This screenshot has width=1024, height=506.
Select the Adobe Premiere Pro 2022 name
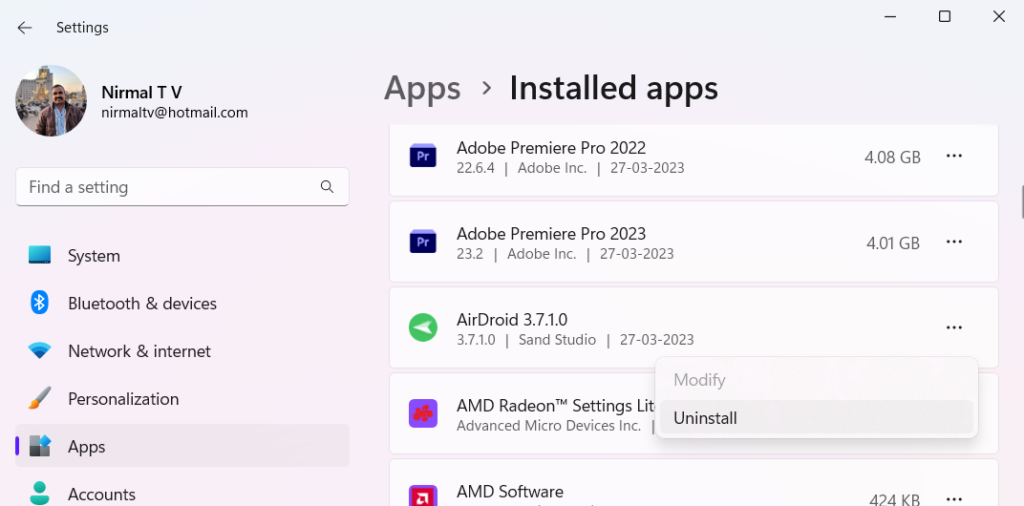pos(551,148)
